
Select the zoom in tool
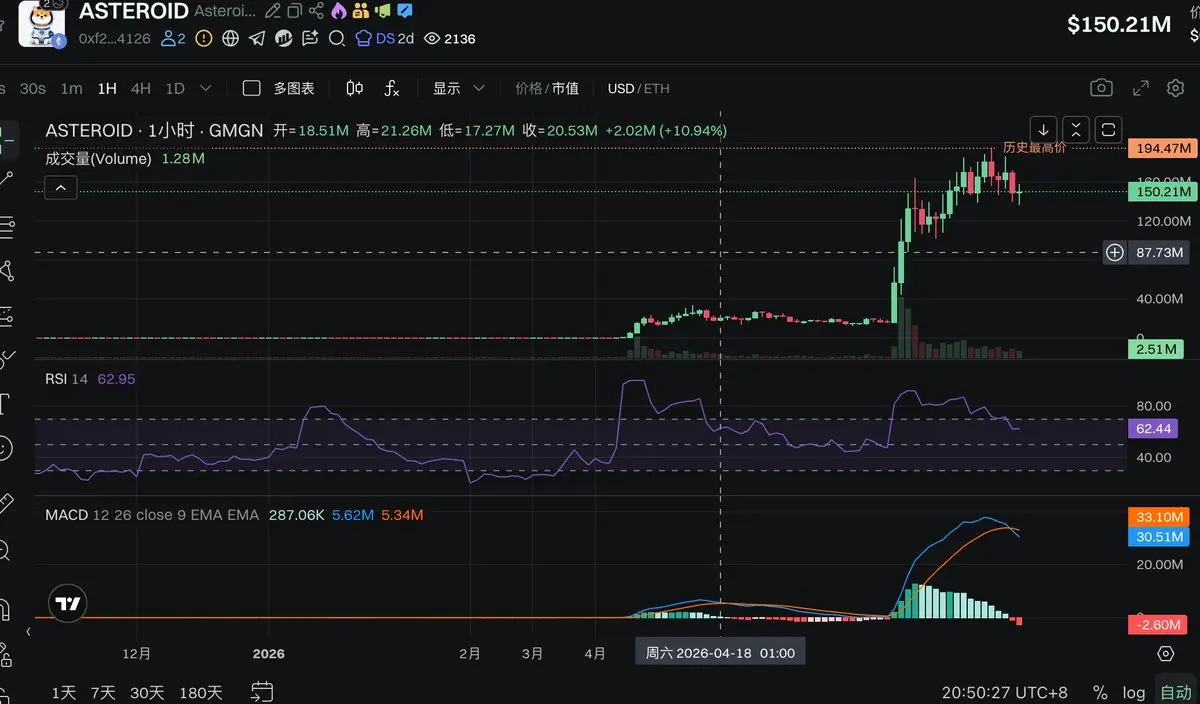coord(5,550)
